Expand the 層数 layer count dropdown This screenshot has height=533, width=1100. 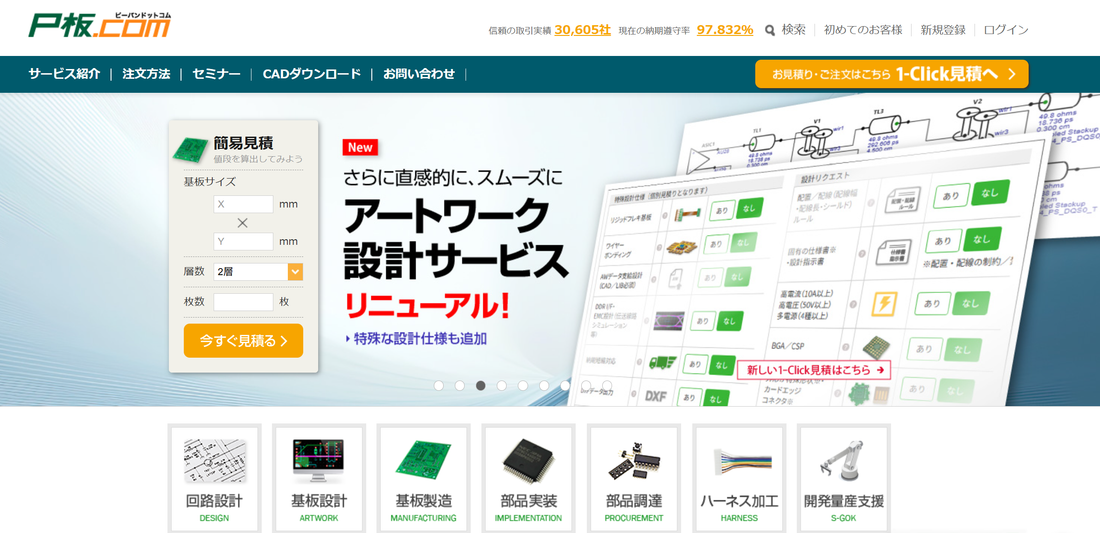(295, 271)
